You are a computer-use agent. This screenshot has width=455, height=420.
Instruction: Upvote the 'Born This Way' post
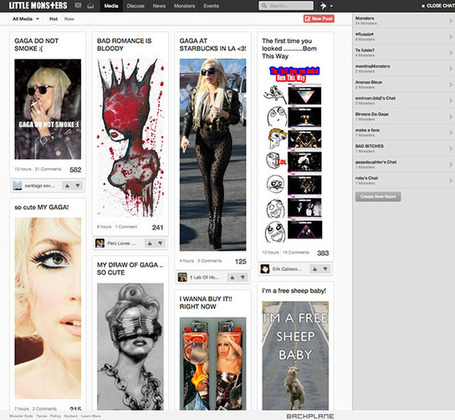point(315,269)
